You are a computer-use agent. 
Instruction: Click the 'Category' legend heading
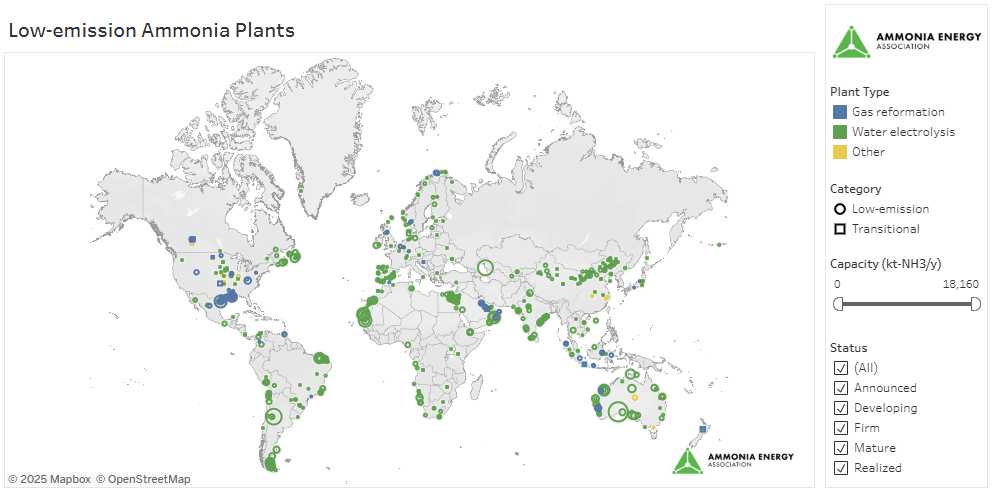854,189
